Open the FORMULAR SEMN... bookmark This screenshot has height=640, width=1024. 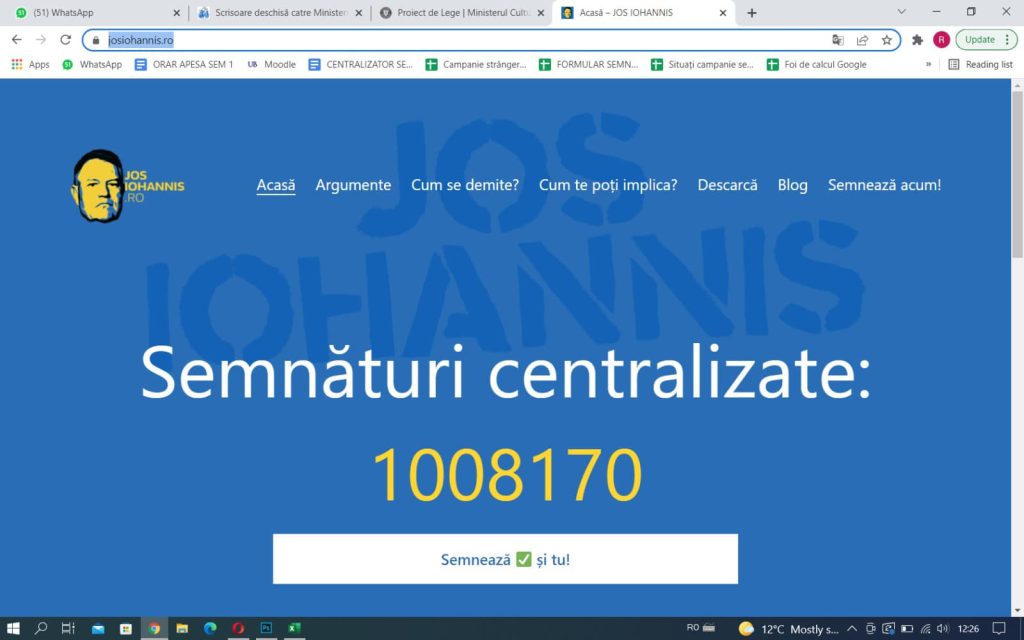[x=588, y=64]
